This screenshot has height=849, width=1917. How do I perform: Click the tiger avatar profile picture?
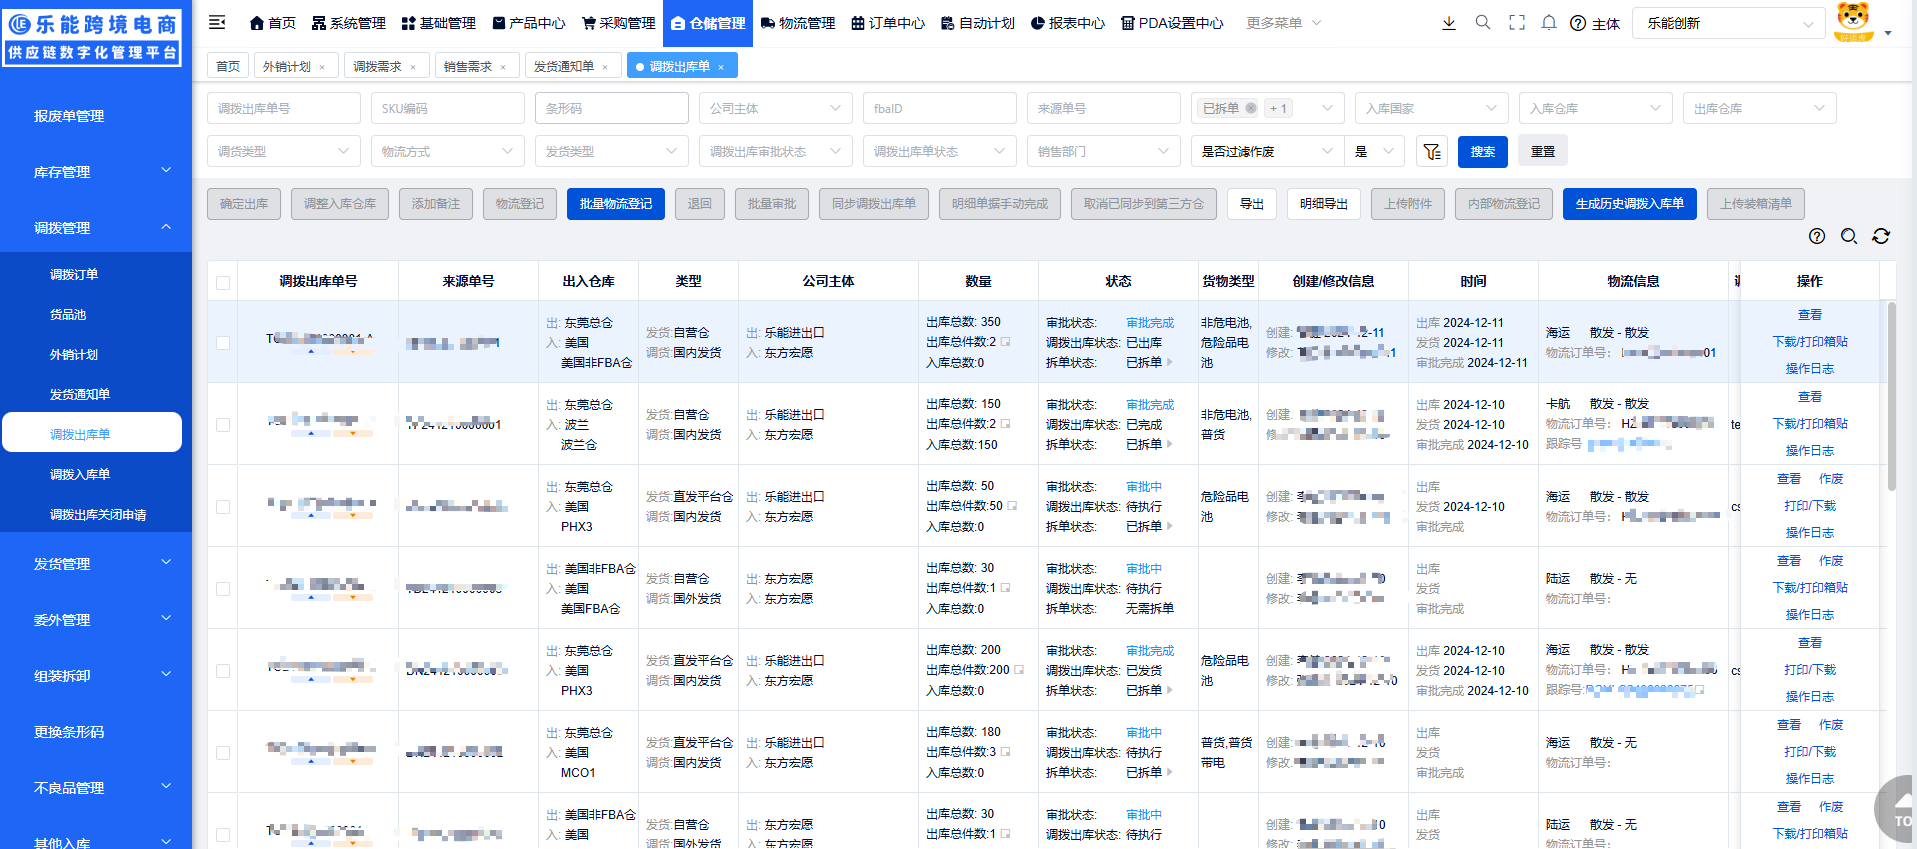pyautogui.click(x=1854, y=21)
